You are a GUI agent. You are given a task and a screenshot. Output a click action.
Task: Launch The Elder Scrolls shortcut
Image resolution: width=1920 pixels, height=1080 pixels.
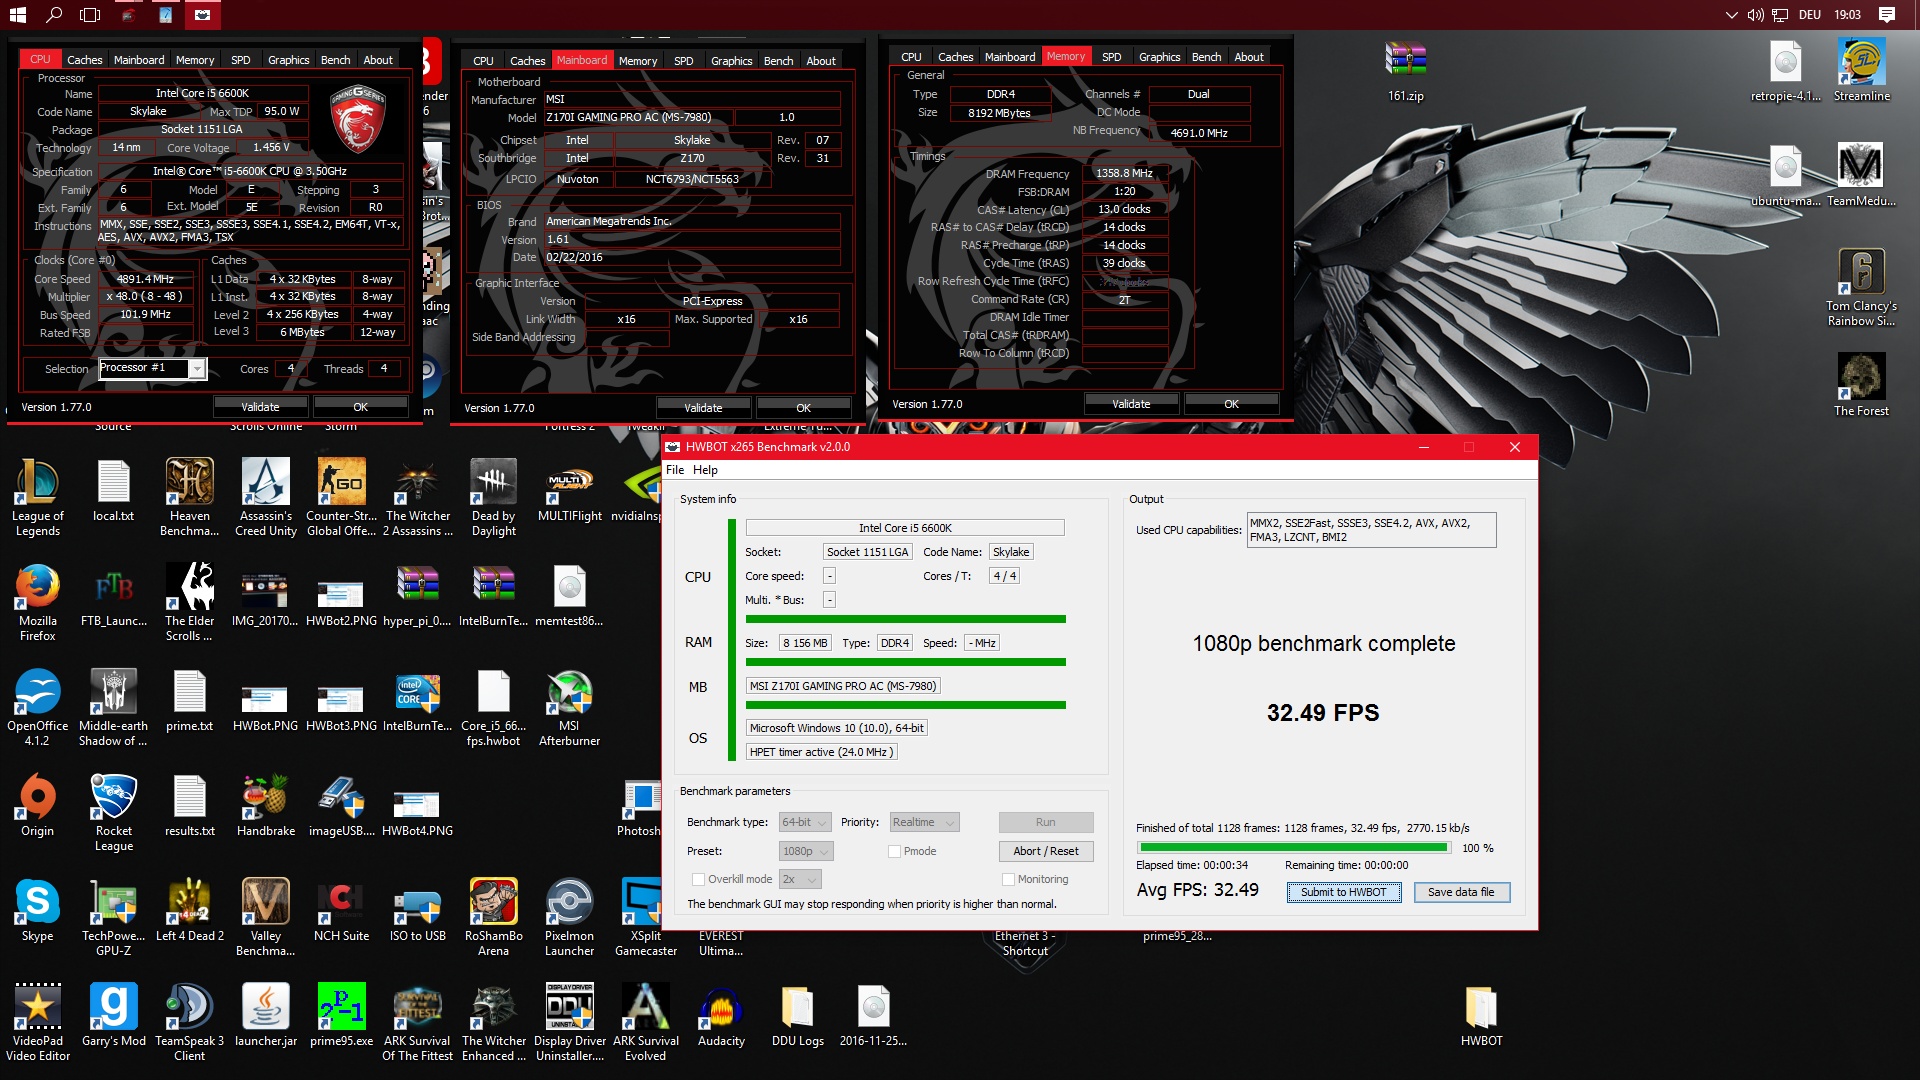coord(189,602)
